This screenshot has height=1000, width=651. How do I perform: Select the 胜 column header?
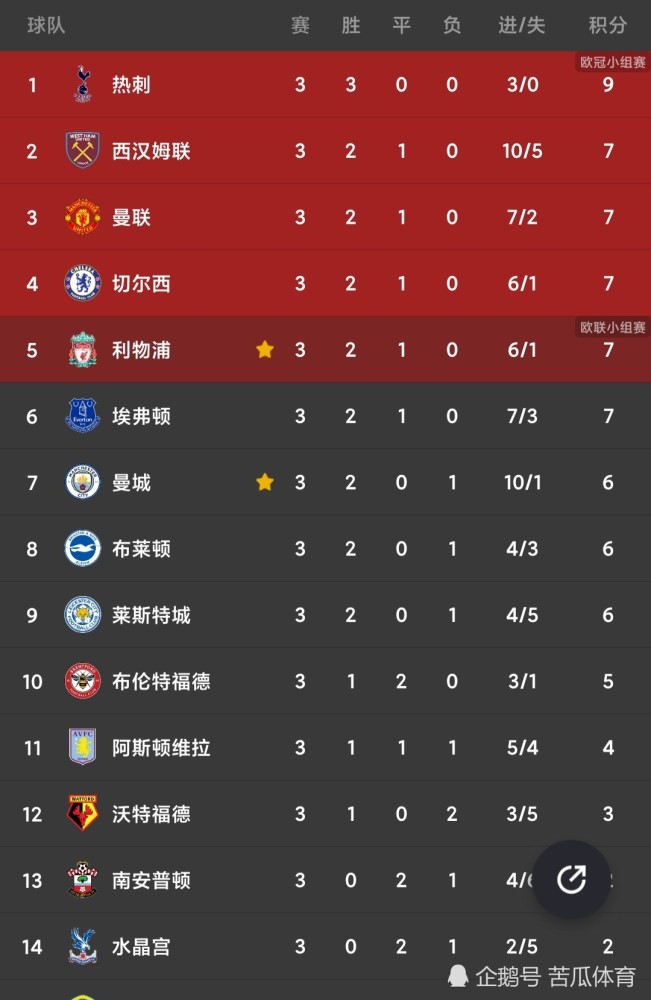click(x=351, y=26)
